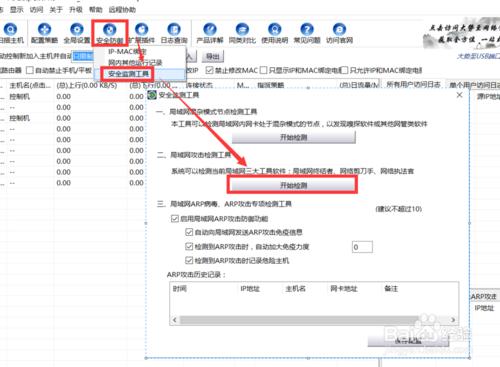Image resolution: width=500 pixels, height=367 pixels.
Task: Click the 导出 export button
Action: [213, 56]
